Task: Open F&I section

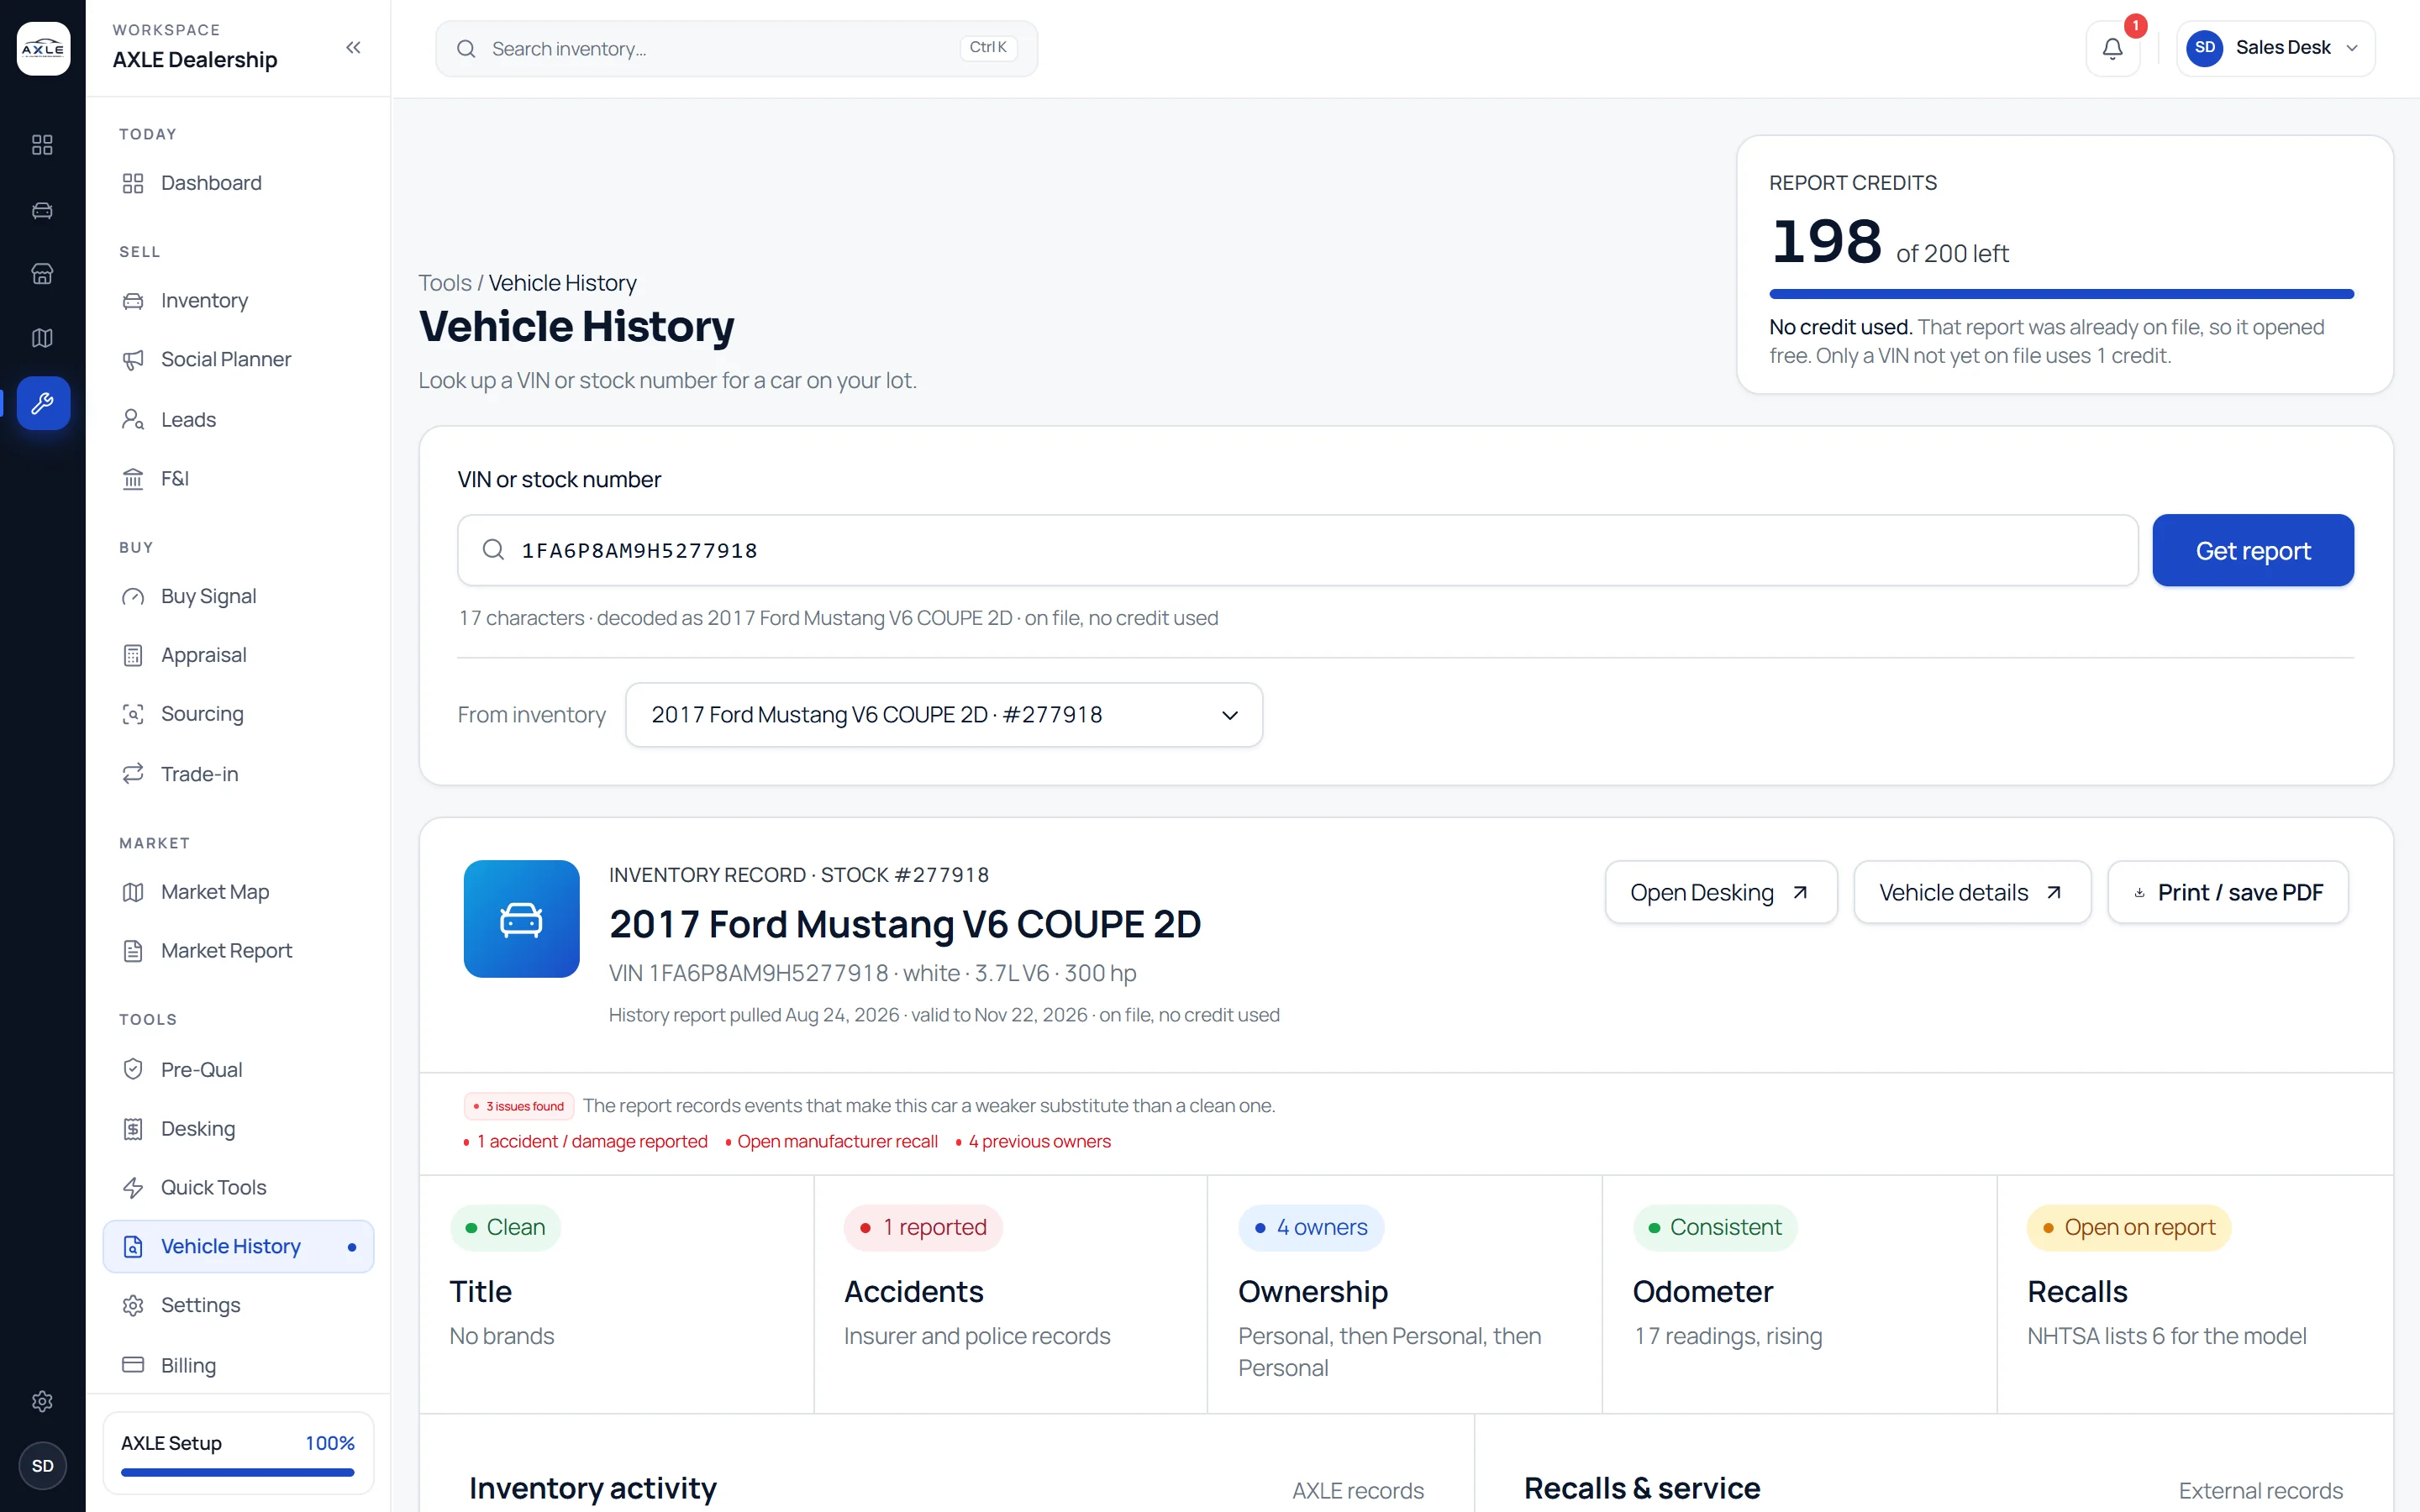Action: point(238,479)
